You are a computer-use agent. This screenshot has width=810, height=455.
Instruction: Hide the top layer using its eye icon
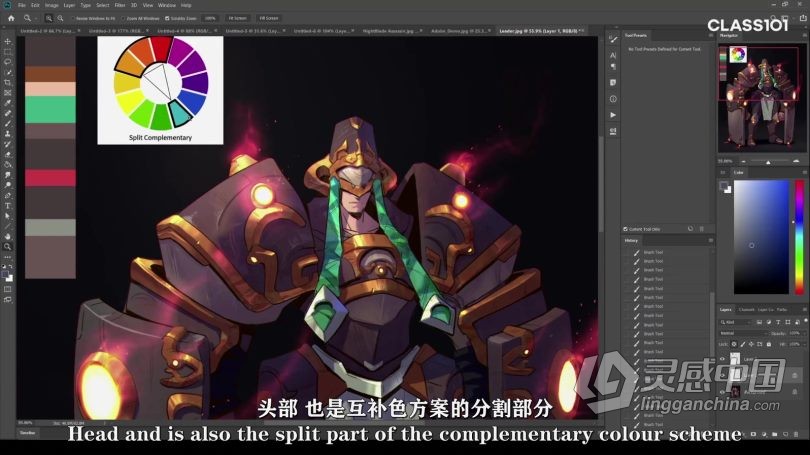pyautogui.click(x=722, y=359)
